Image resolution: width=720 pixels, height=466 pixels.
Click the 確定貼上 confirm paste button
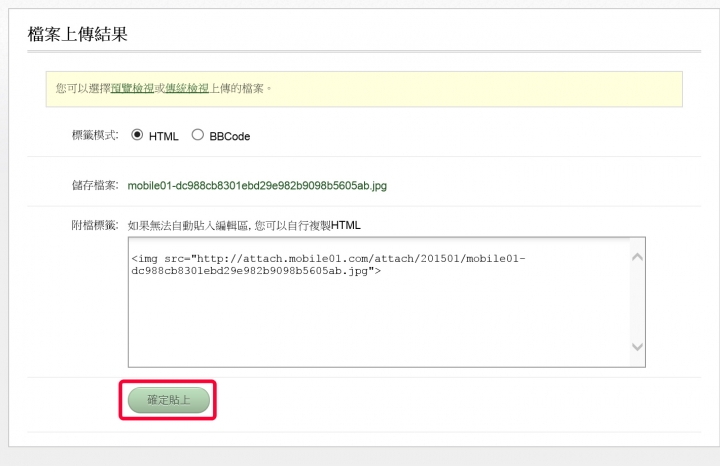pos(169,400)
